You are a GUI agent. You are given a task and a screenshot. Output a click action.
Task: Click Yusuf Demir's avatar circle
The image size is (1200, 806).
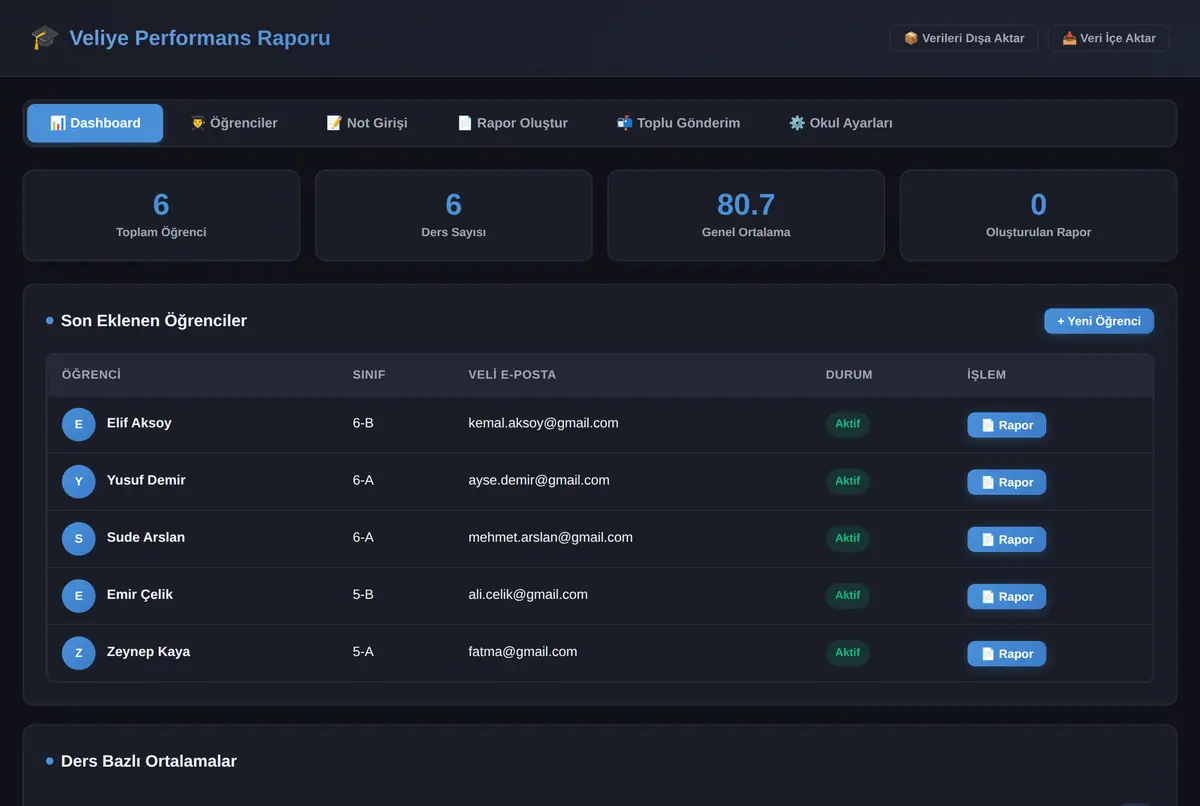[x=79, y=481]
